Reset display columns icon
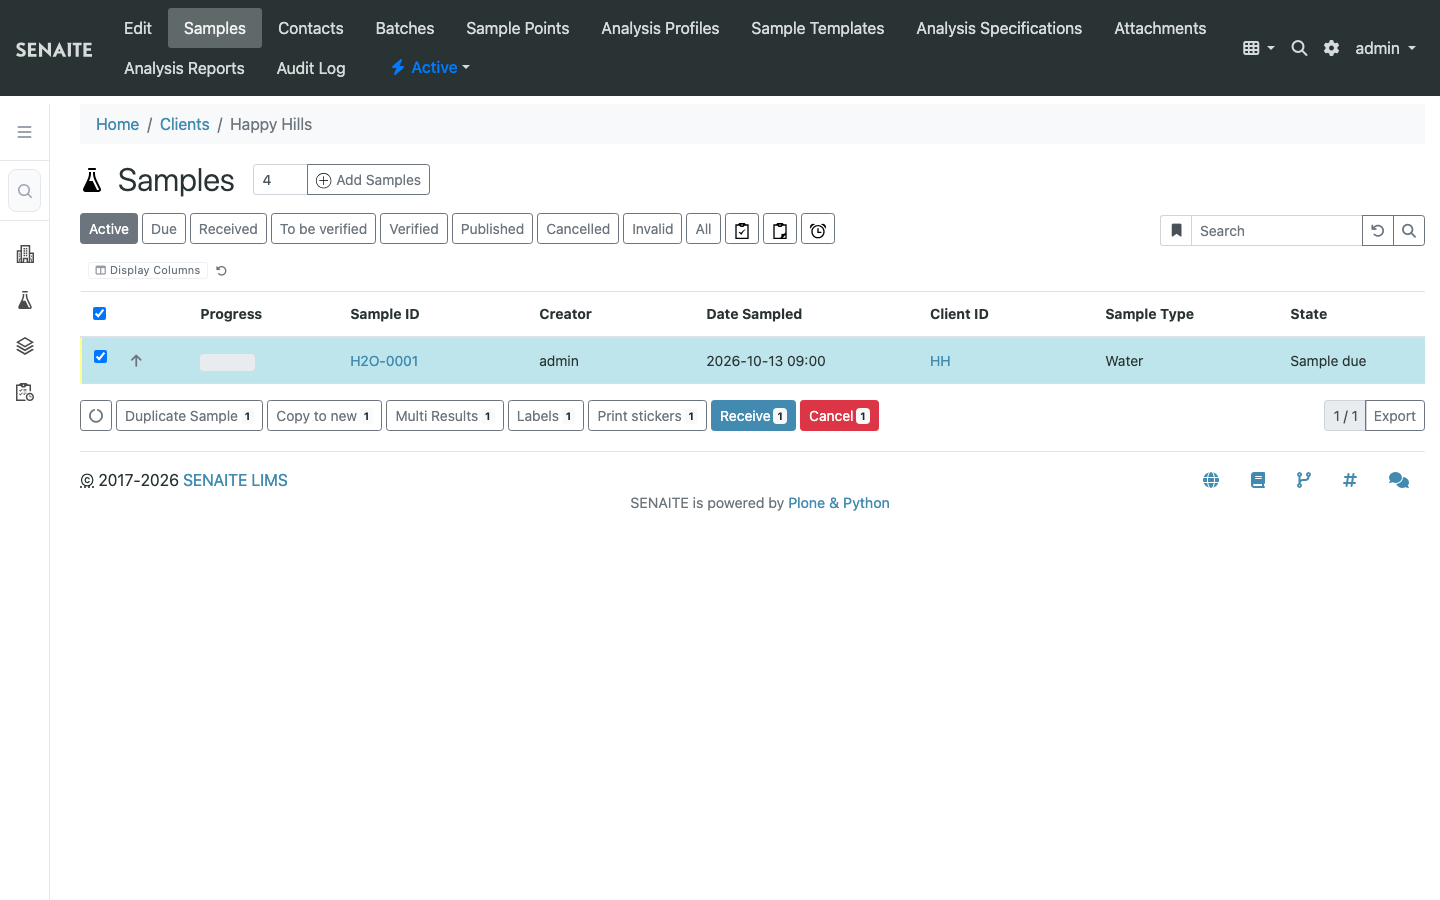Screen dimensions: 1440x900 [x=222, y=270]
